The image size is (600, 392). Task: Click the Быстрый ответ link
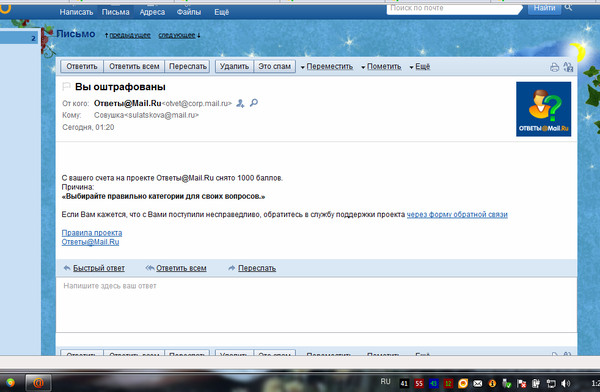click(99, 268)
